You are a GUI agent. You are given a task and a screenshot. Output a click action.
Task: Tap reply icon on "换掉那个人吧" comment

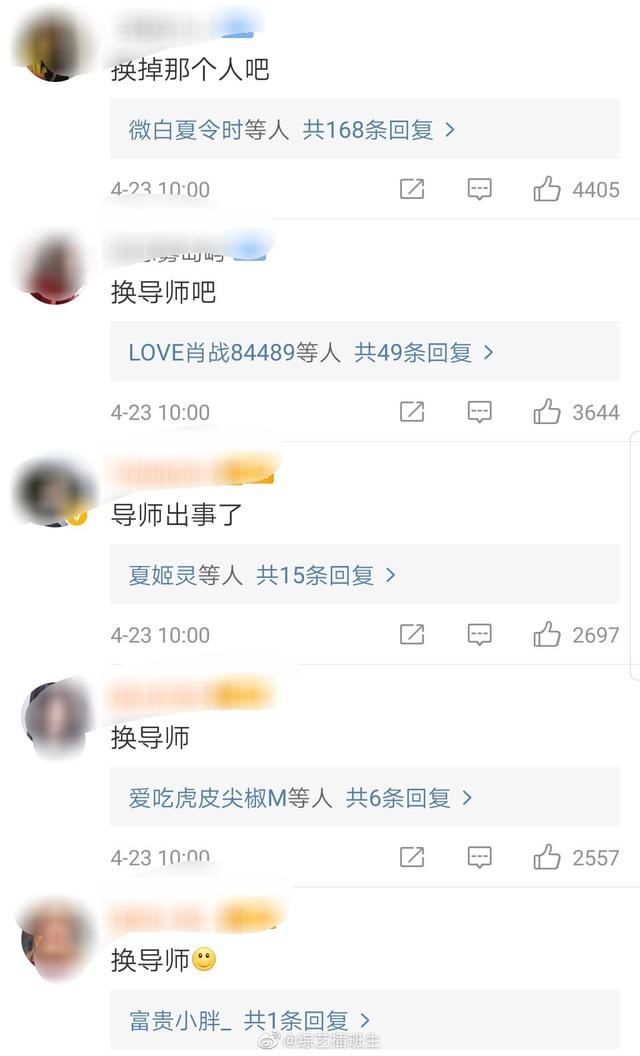click(x=480, y=189)
